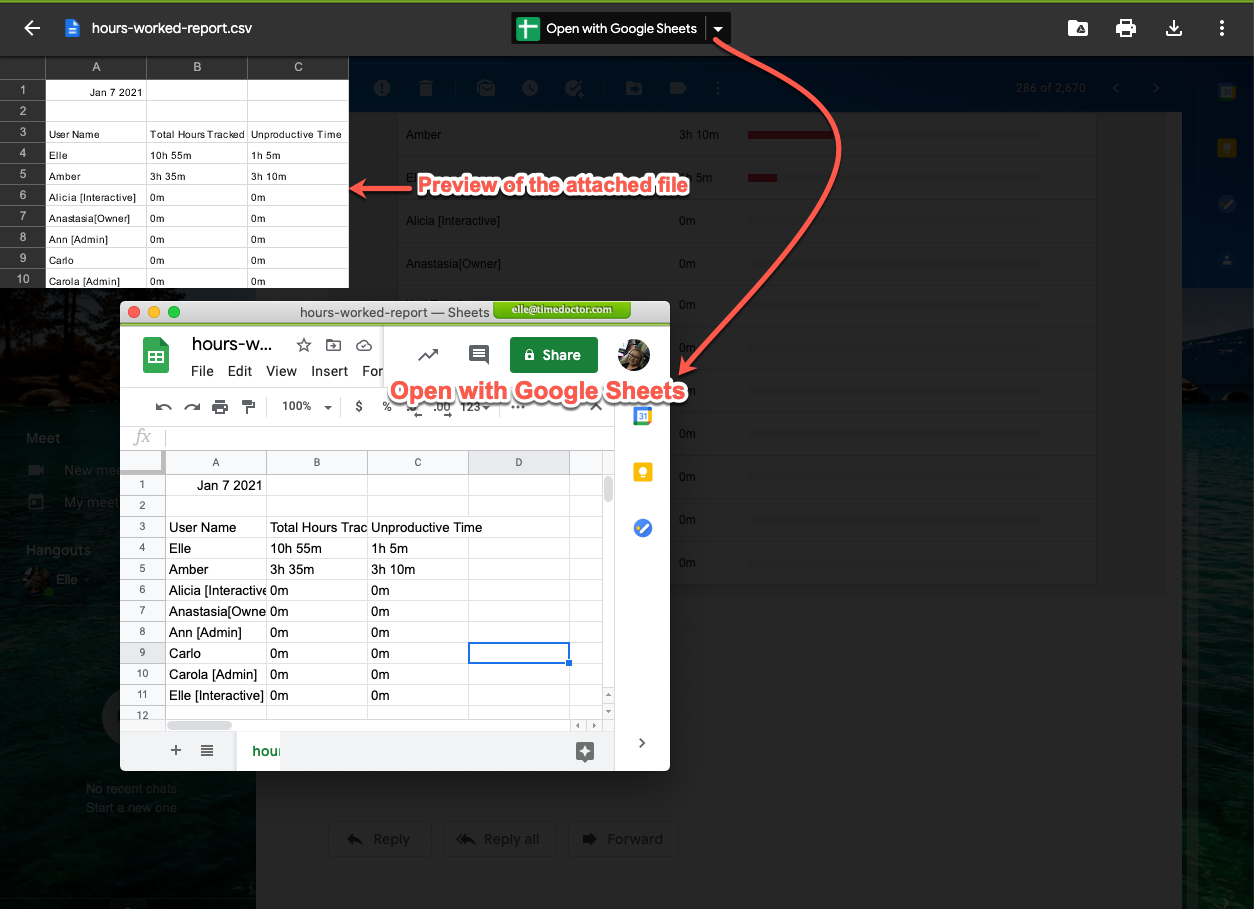Open the 123 number format dropdown
The height and width of the screenshot is (909, 1254).
click(x=475, y=407)
